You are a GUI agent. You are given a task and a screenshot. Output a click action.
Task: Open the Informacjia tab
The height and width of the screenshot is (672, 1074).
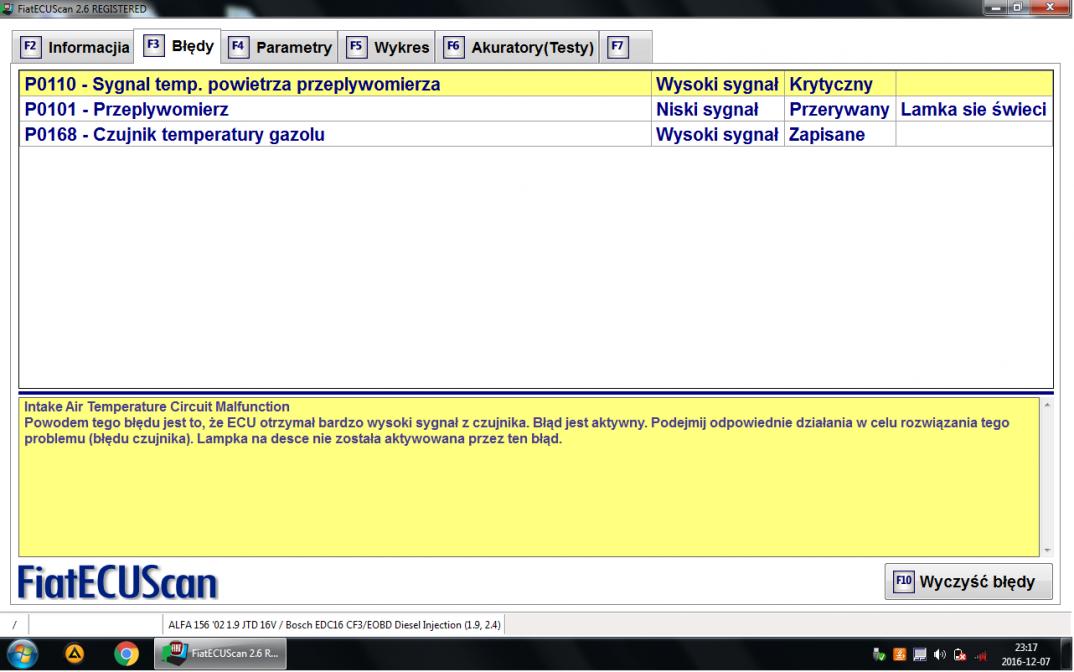pos(74,47)
